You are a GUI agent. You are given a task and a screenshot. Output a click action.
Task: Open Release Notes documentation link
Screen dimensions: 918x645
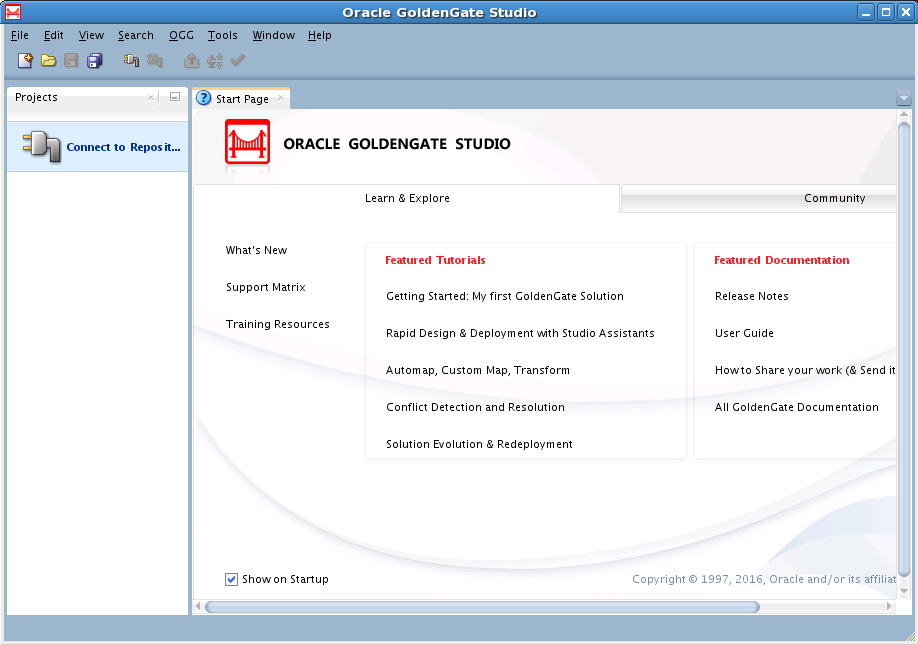[752, 296]
